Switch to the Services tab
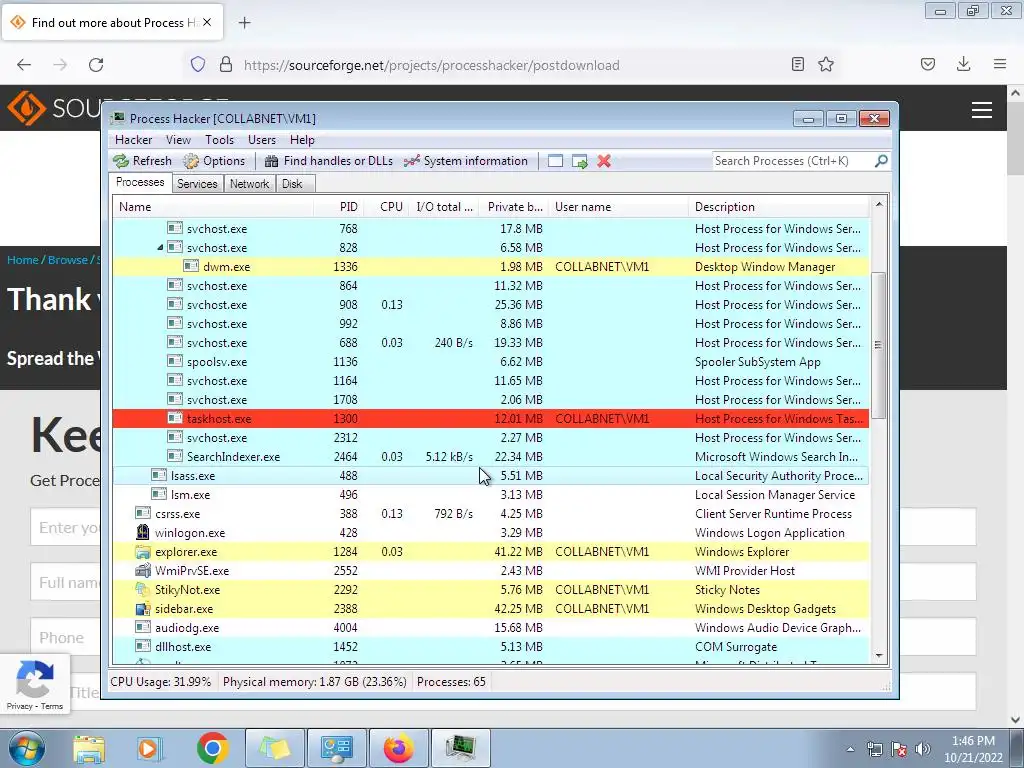Viewport: 1024px width, 768px height. coord(197,184)
